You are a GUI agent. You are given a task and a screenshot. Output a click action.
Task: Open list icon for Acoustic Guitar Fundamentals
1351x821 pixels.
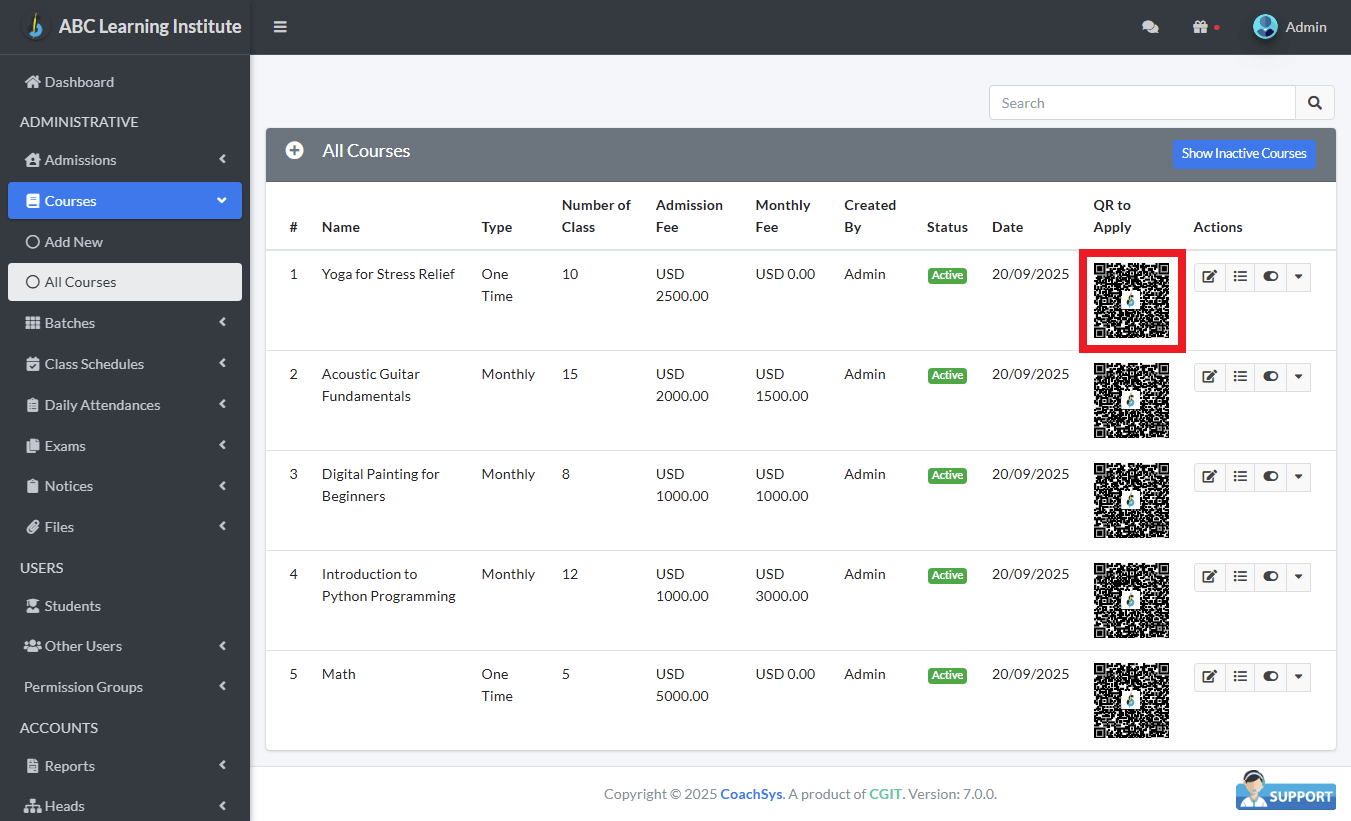tap(1240, 377)
